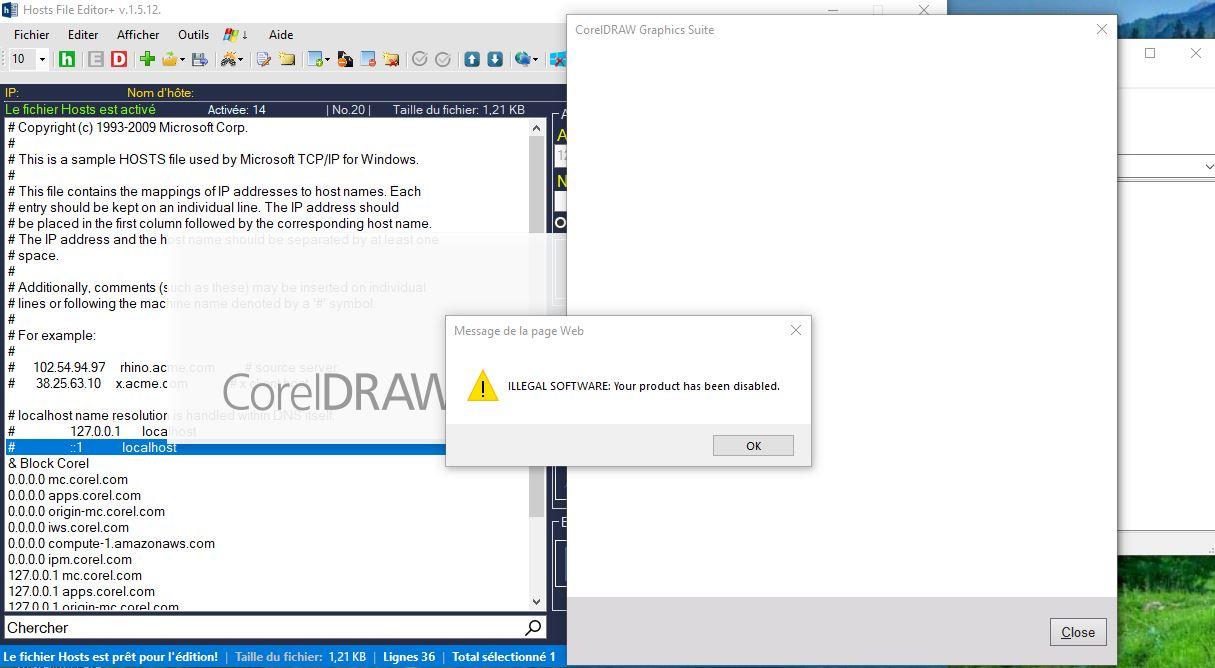Expand the add-document icon's dropdown arrow
The width and height of the screenshot is (1215, 668).
click(x=327, y=59)
